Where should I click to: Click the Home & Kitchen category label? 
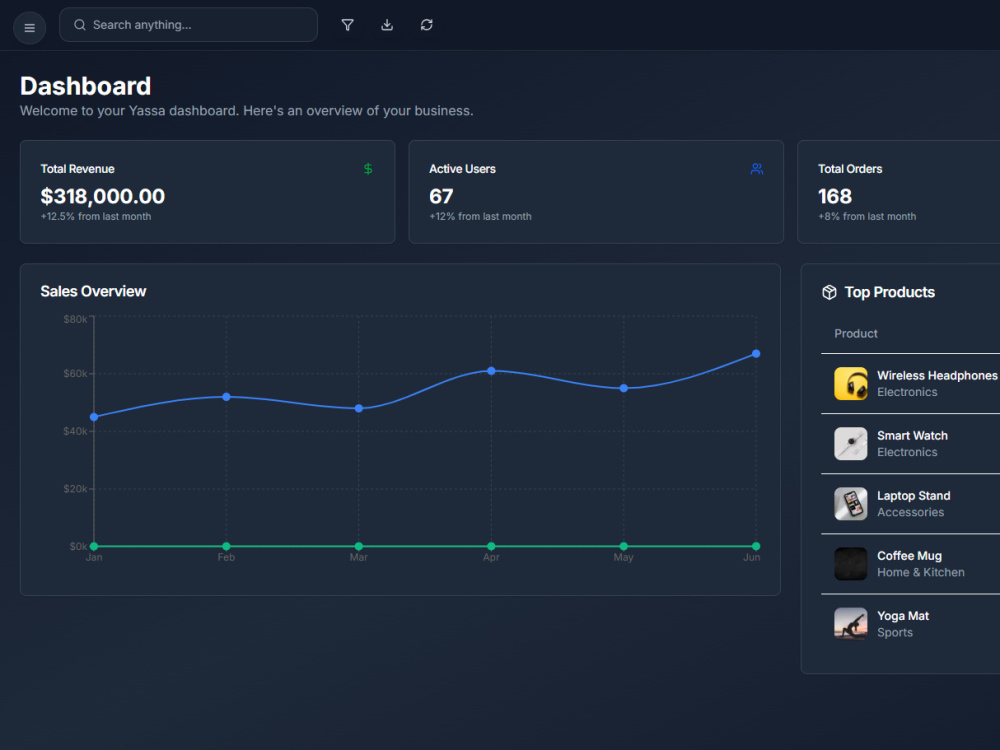pyautogui.click(x=920, y=572)
